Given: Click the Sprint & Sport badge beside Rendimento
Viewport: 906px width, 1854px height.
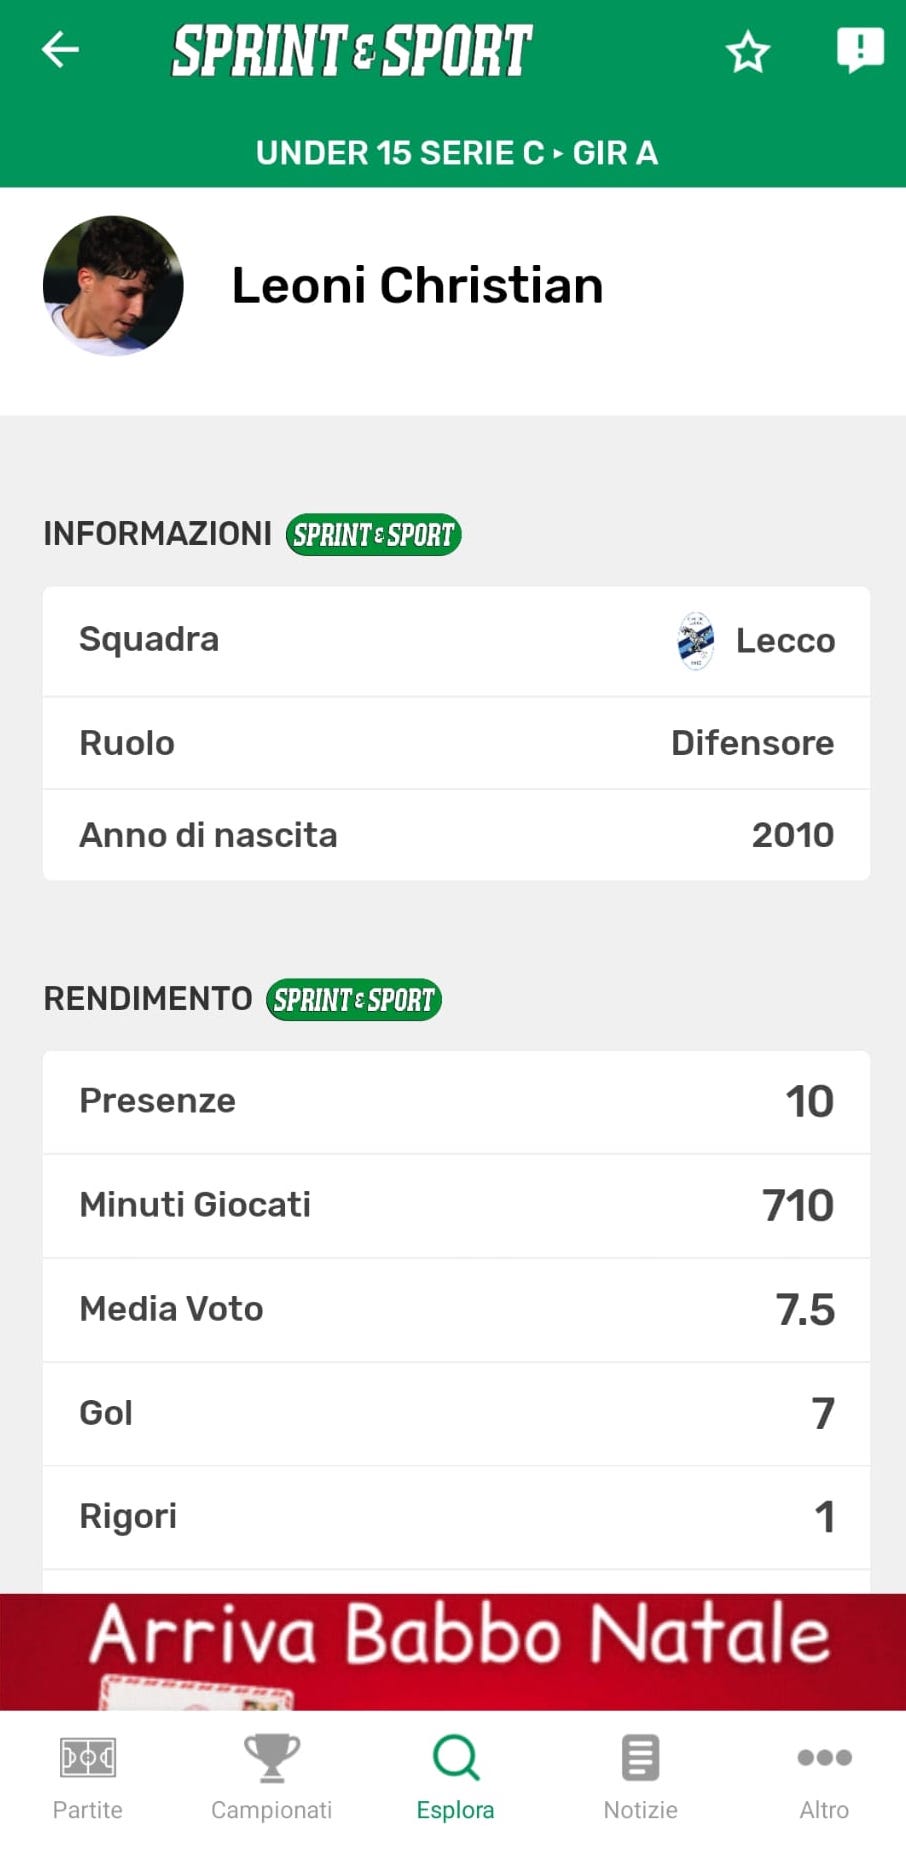Looking at the screenshot, I should 354,999.
